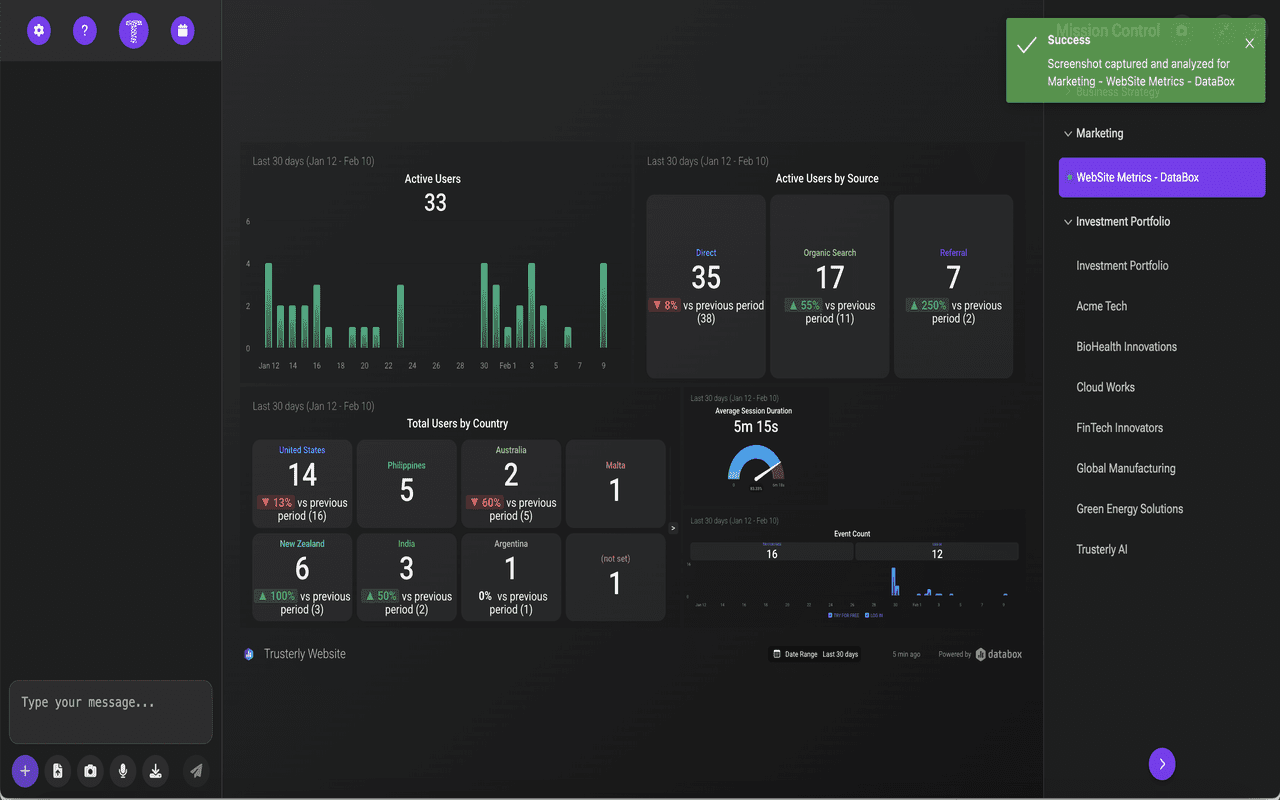Open settings via the gear icon
Image resolution: width=1280 pixels, height=800 pixels.
pyautogui.click(x=39, y=31)
